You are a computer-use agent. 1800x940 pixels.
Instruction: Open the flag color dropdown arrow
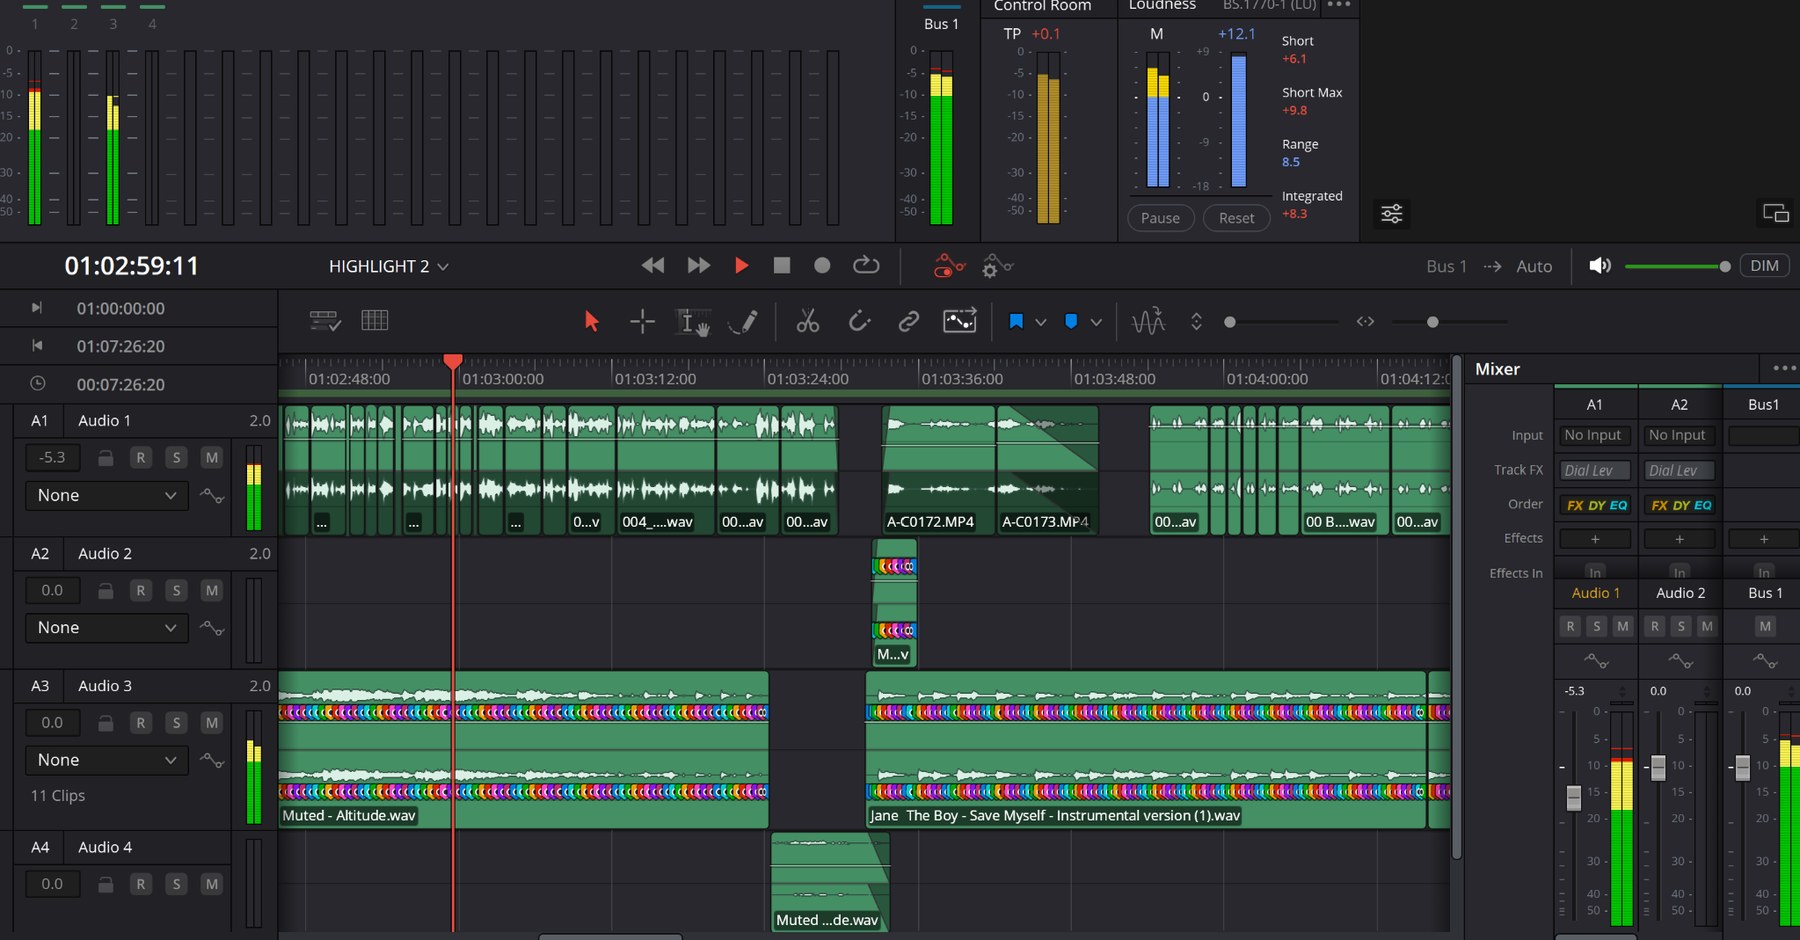tap(1041, 323)
